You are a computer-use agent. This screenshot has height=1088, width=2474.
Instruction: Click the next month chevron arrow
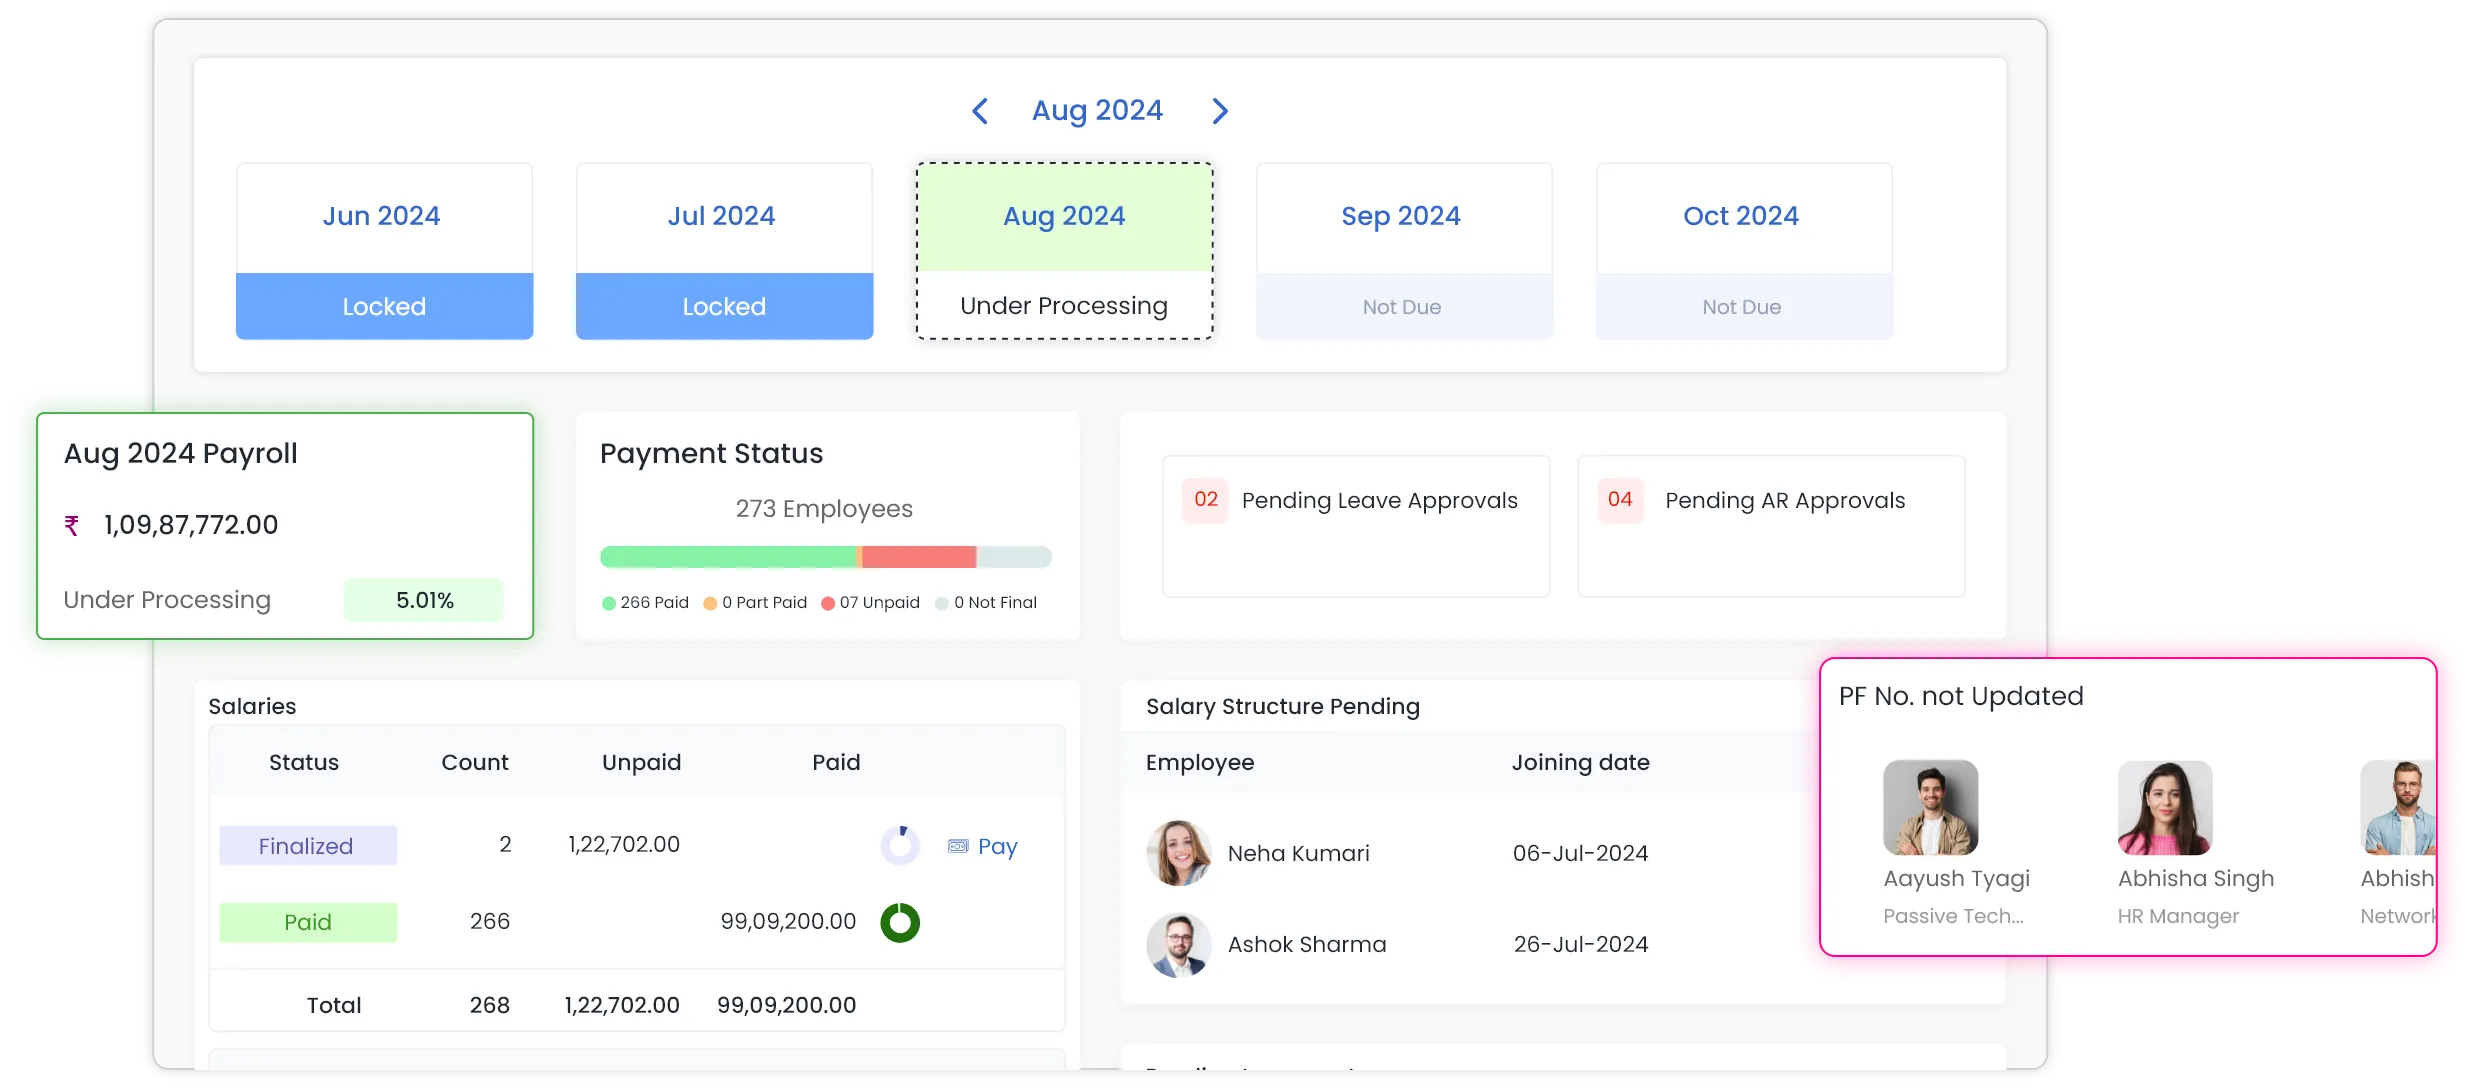click(1219, 111)
